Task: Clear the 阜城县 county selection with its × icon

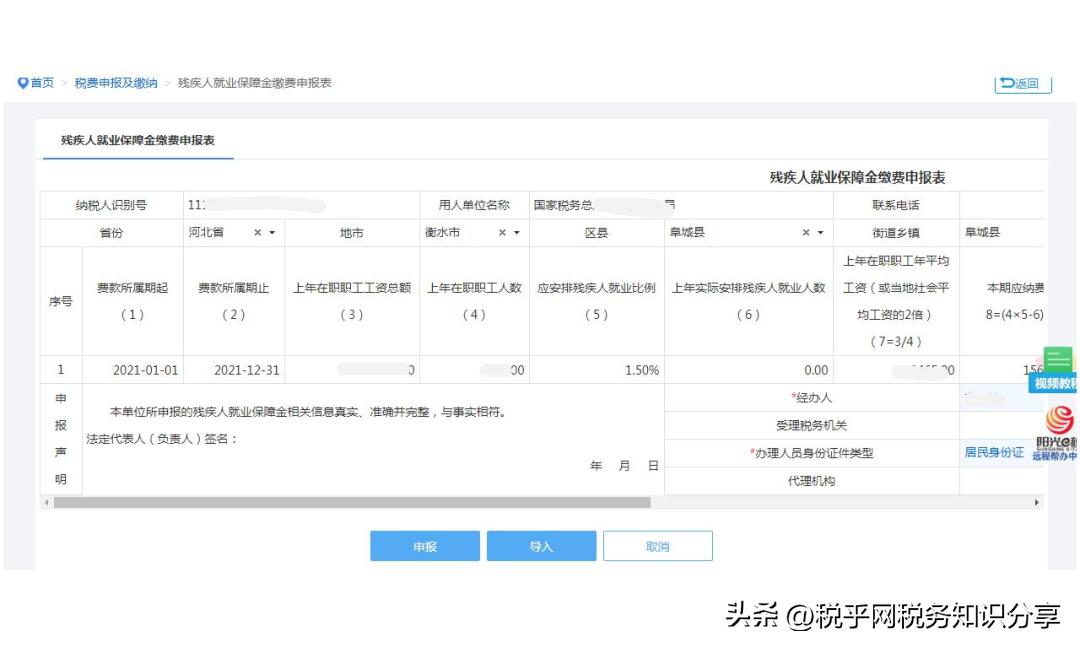Action: coord(808,232)
